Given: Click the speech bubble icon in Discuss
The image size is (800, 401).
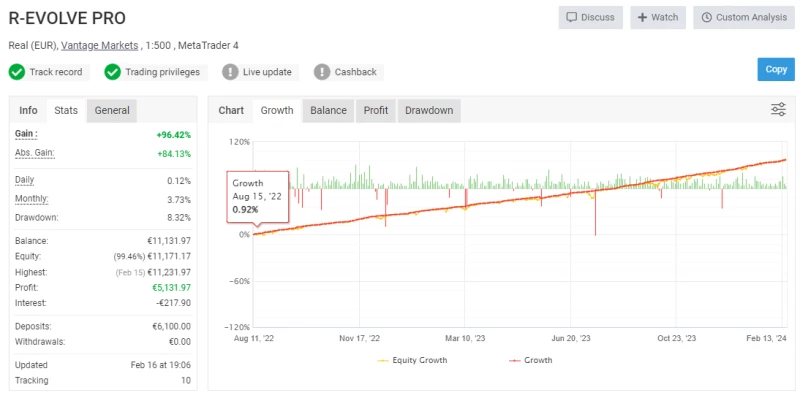Looking at the screenshot, I should (x=572, y=18).
